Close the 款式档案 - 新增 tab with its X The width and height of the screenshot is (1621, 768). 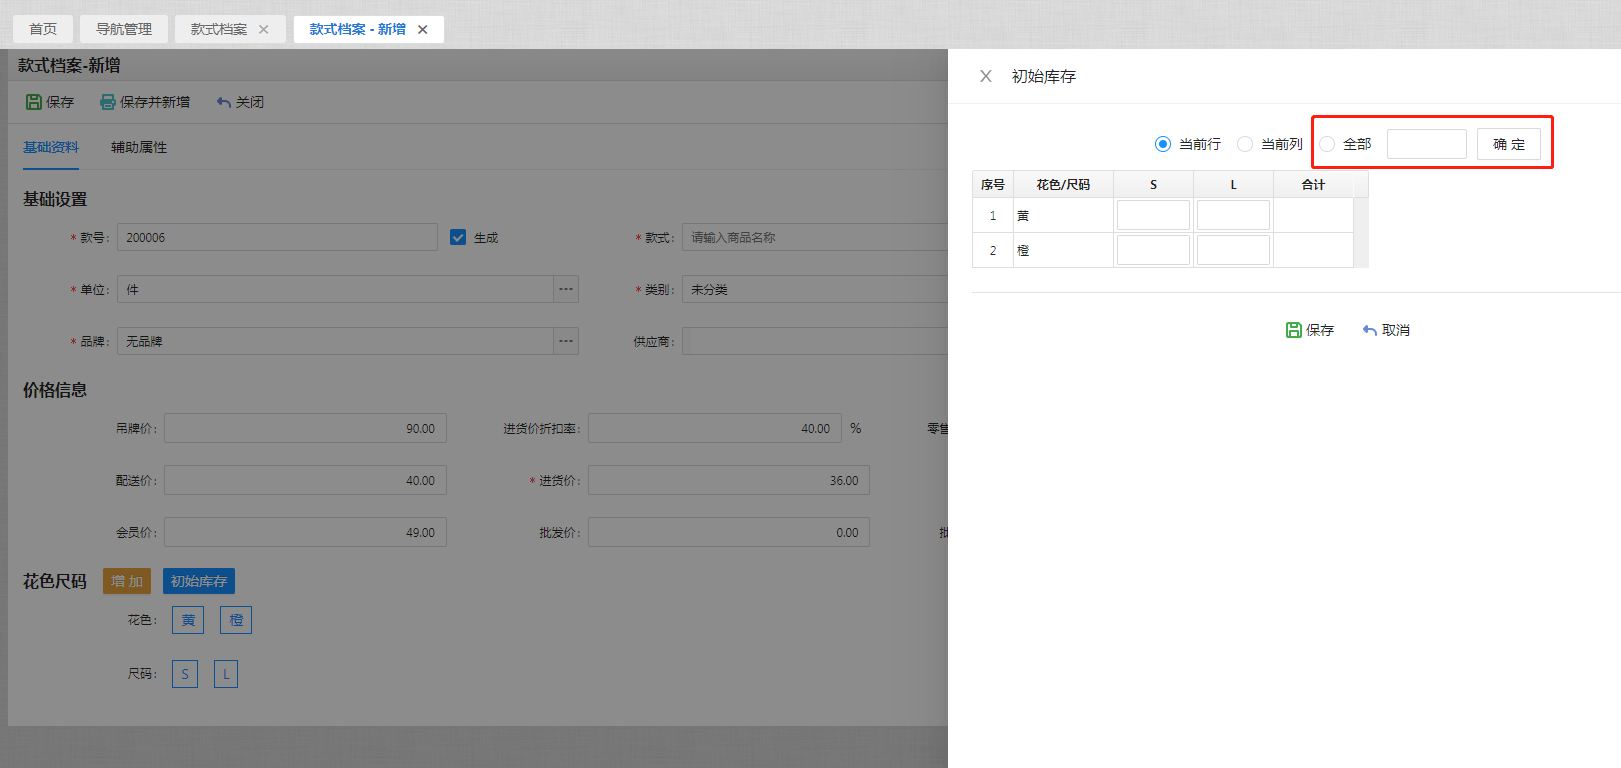(423, 29)
